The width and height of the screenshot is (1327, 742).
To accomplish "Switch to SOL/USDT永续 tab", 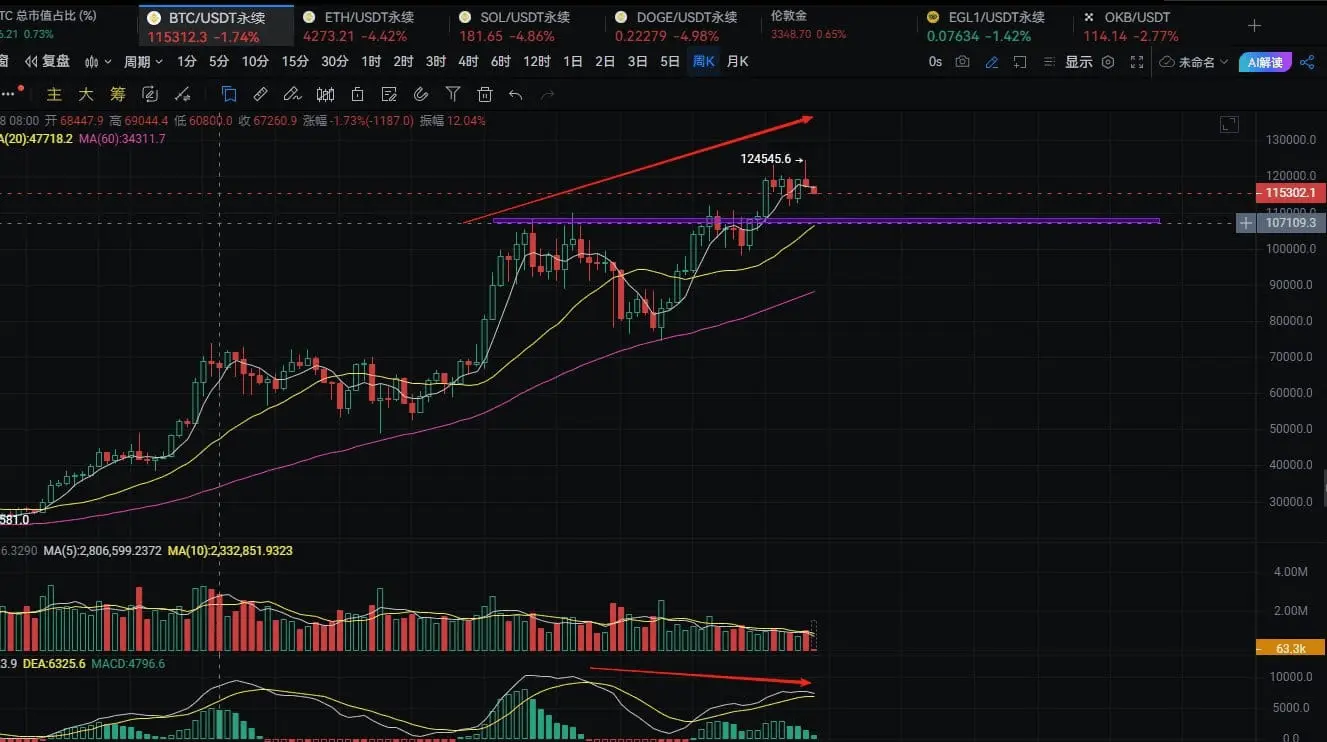I will 516,26.
